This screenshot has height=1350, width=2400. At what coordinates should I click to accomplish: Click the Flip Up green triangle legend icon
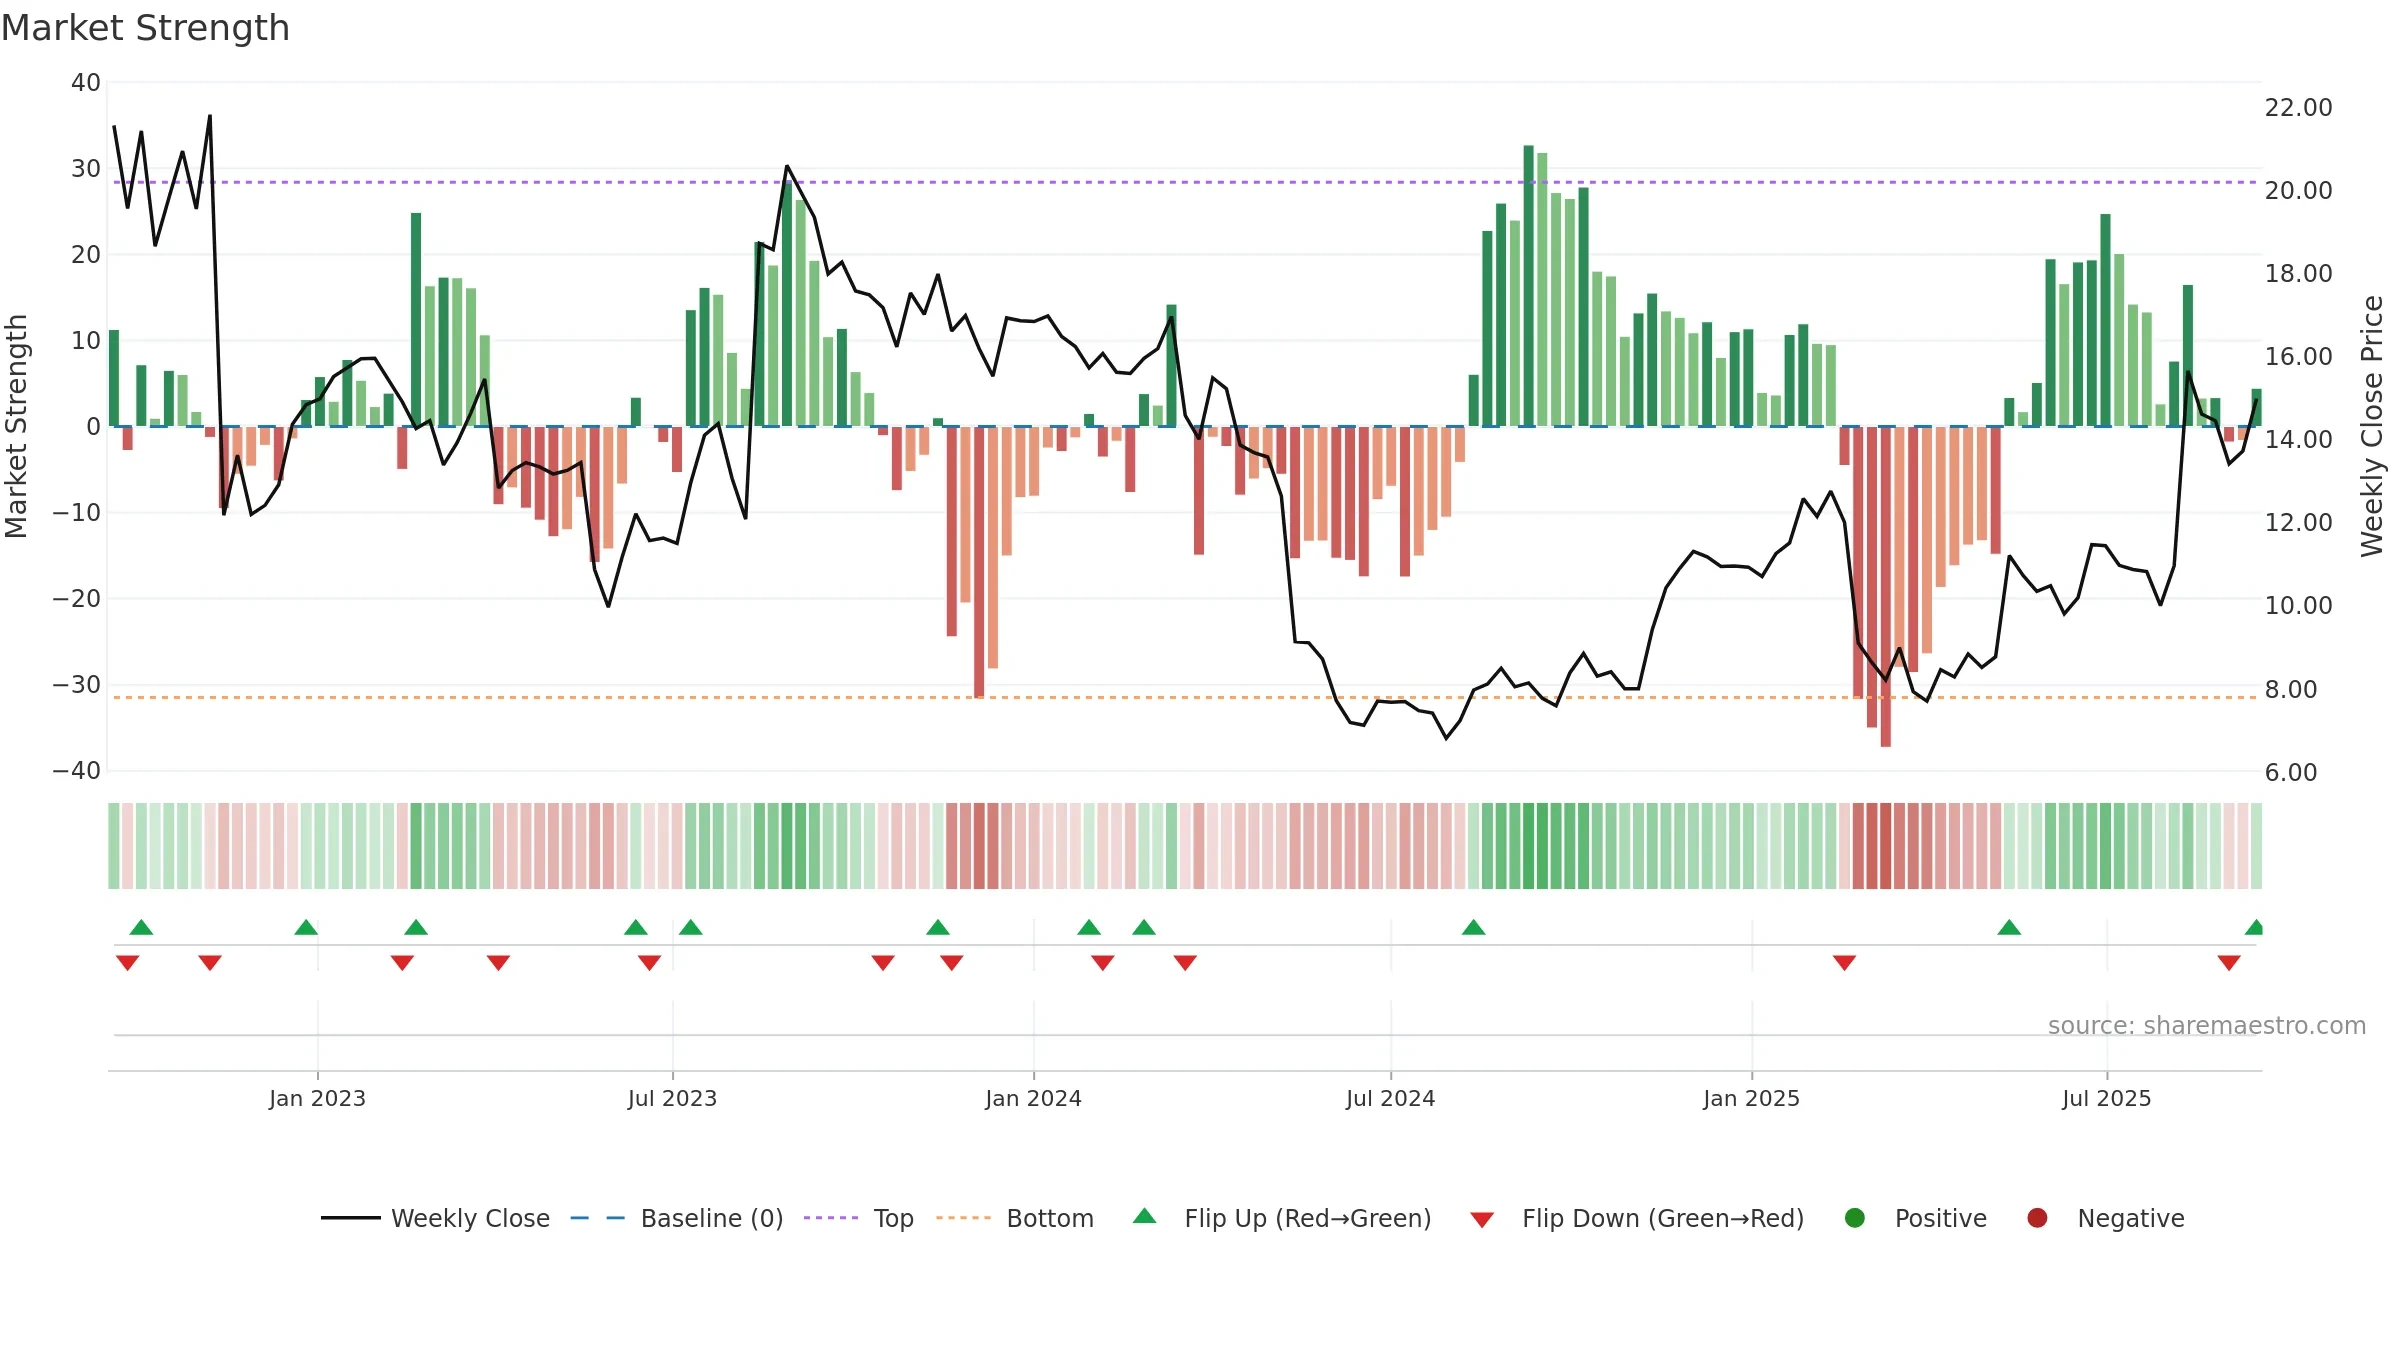[1145, 1216]
